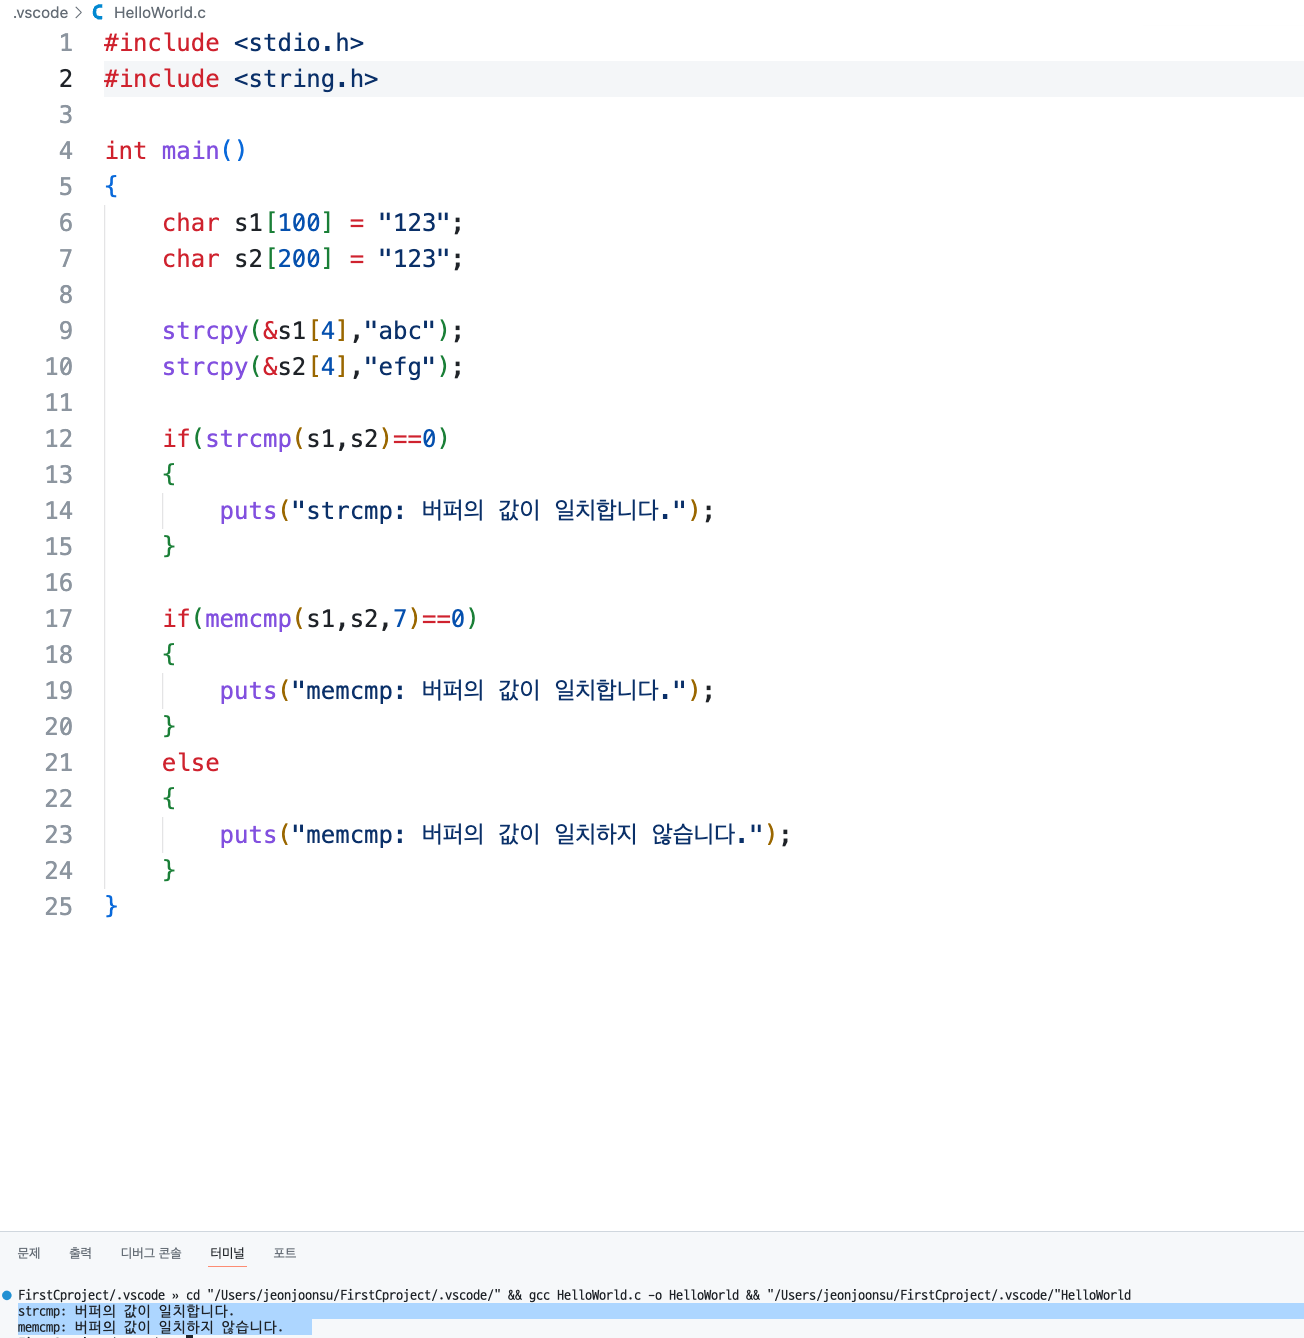Screen dimensions: 1304x1338
Task: Click the s2[200] declaration
Action: click(x=284, y=259)
